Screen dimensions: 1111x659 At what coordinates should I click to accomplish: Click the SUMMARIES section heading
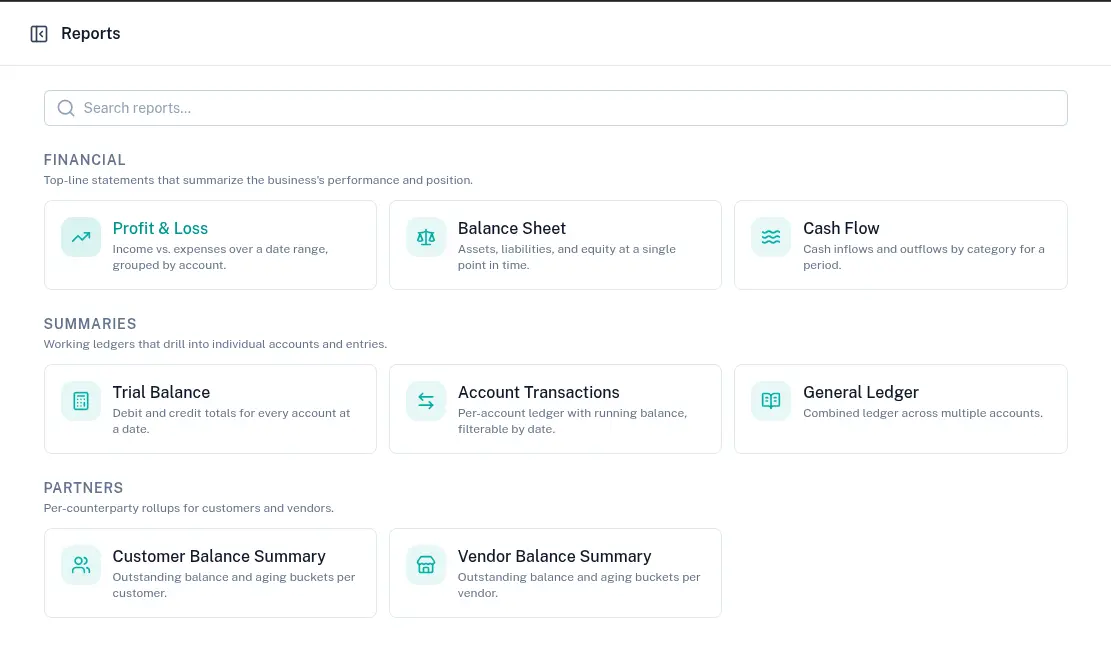(90, 324)
